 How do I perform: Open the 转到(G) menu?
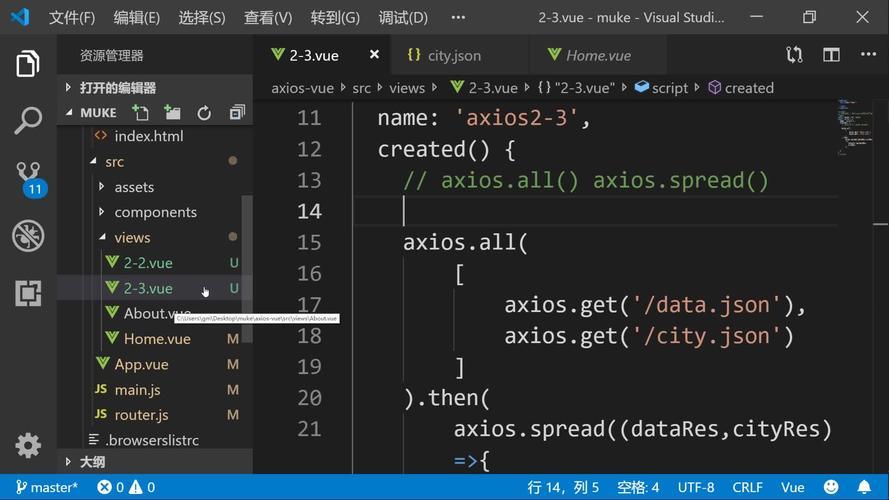[335, 18]
